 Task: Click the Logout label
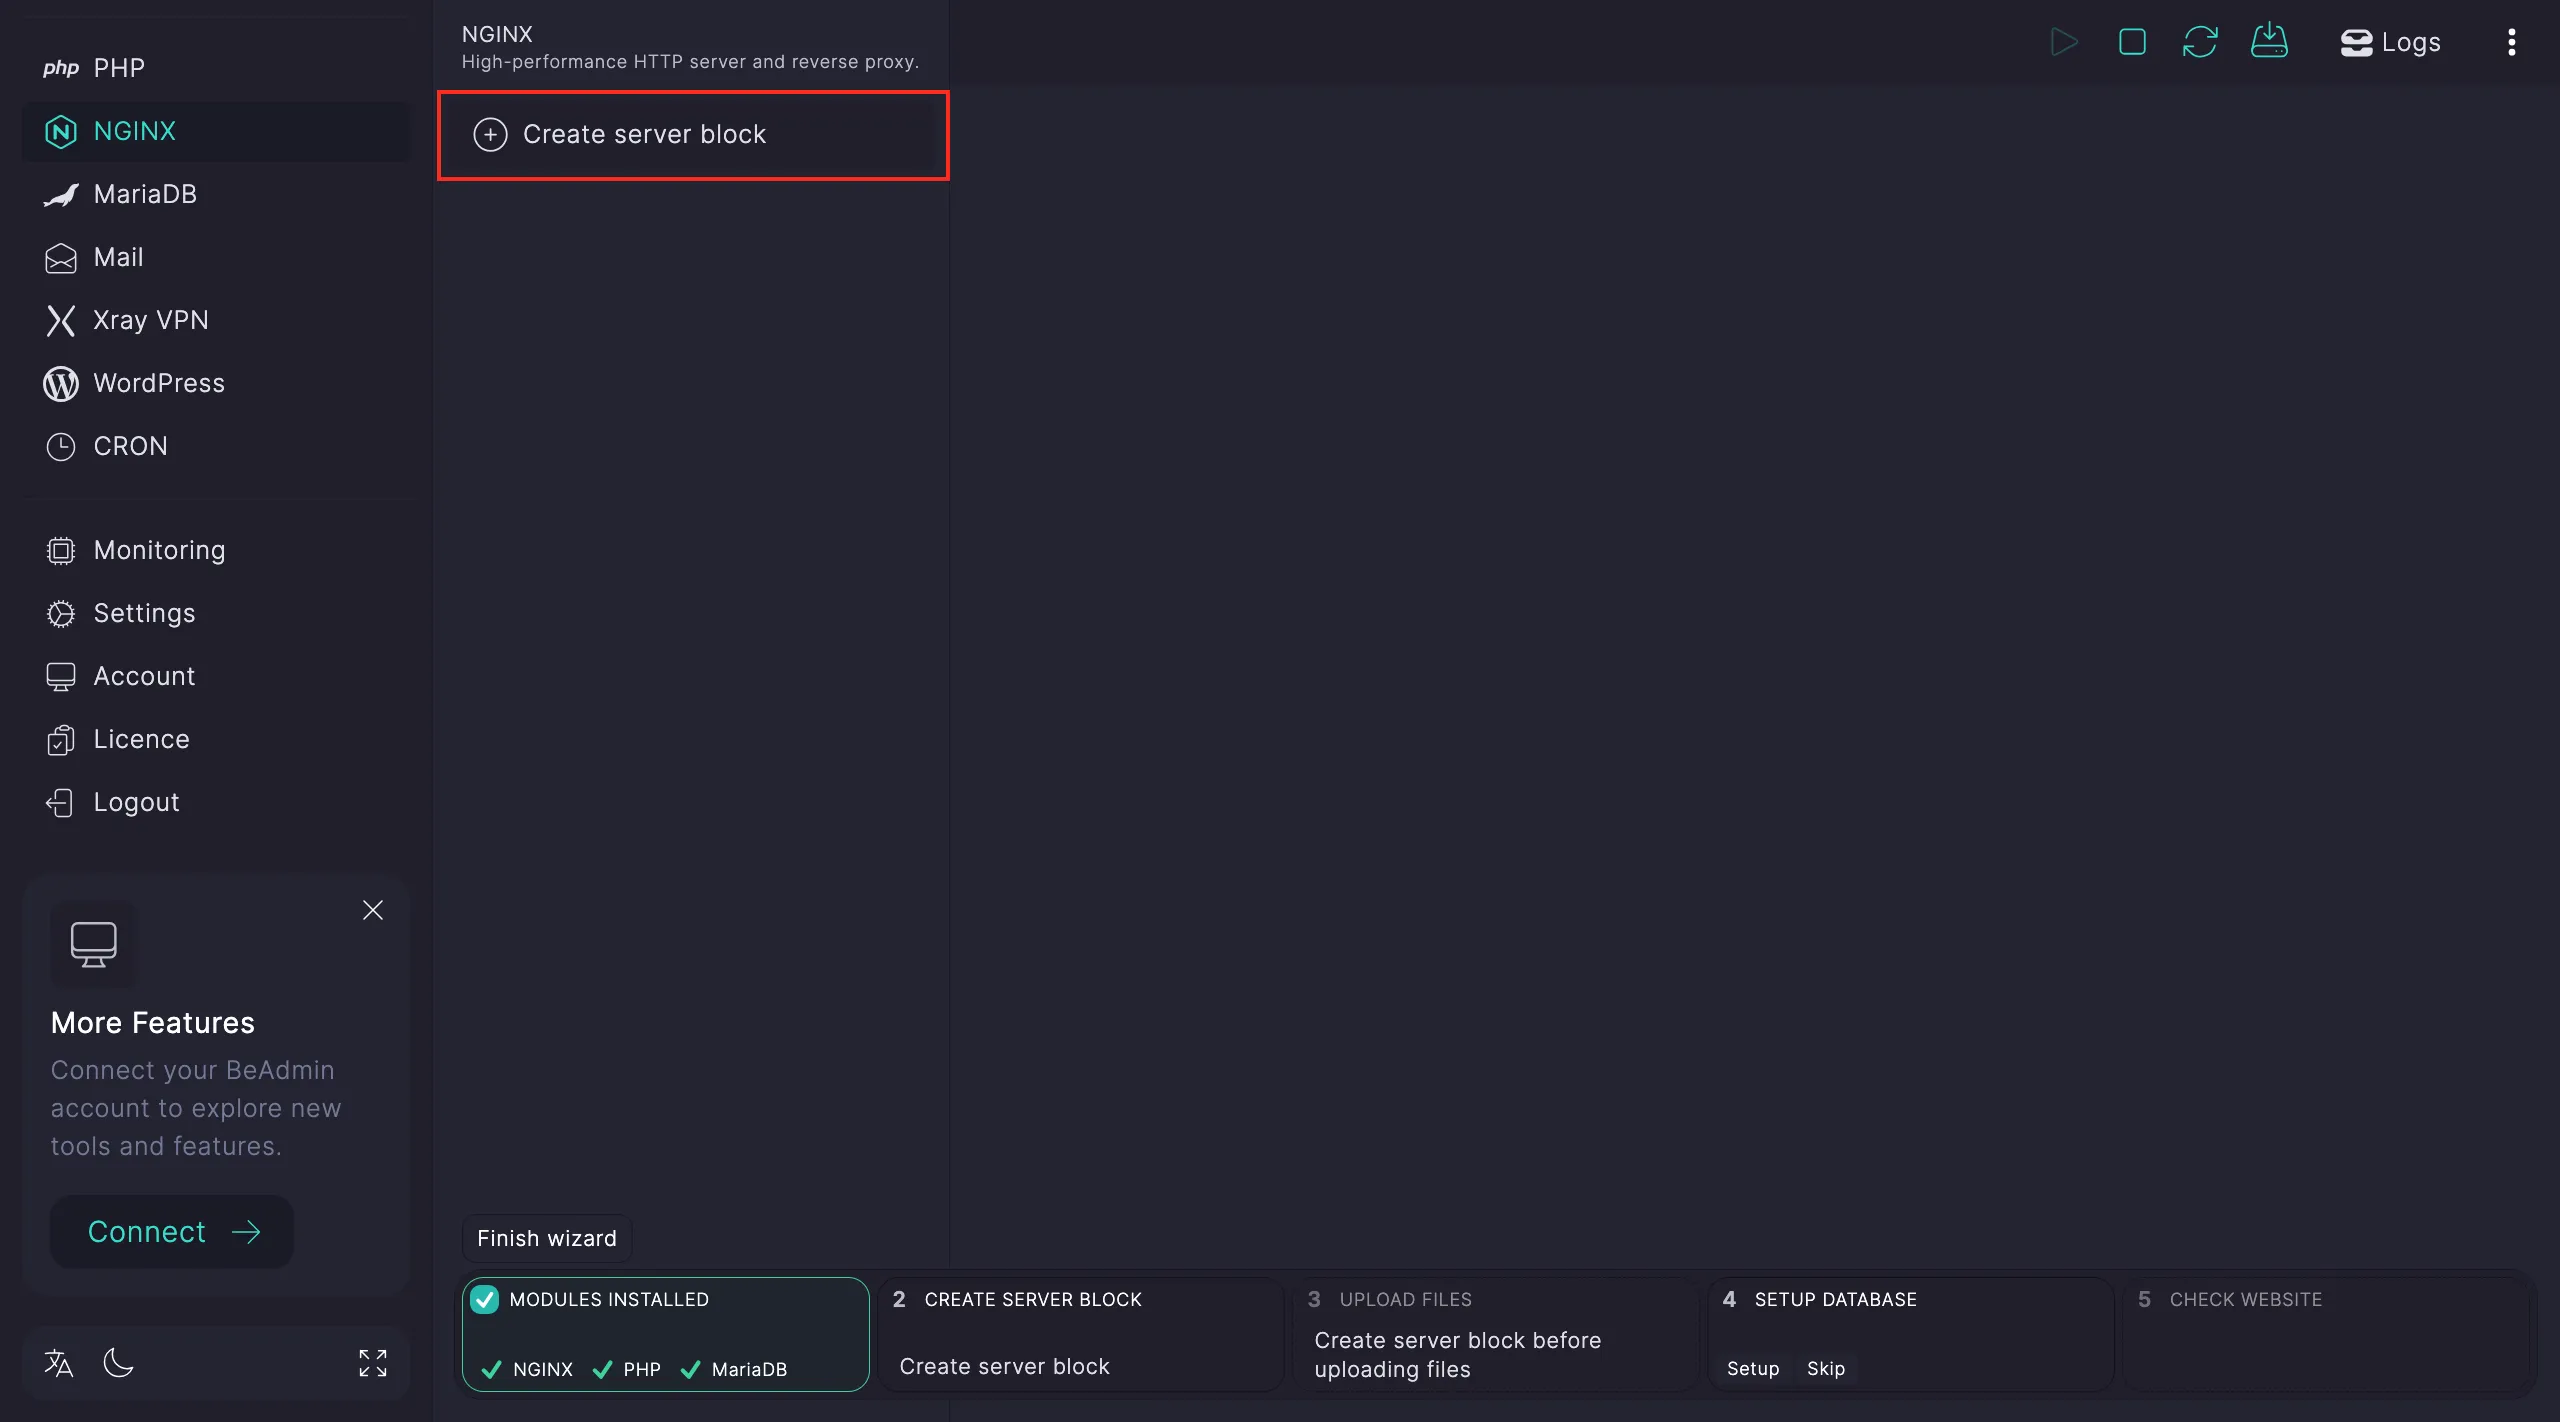(x=136, y=802)
